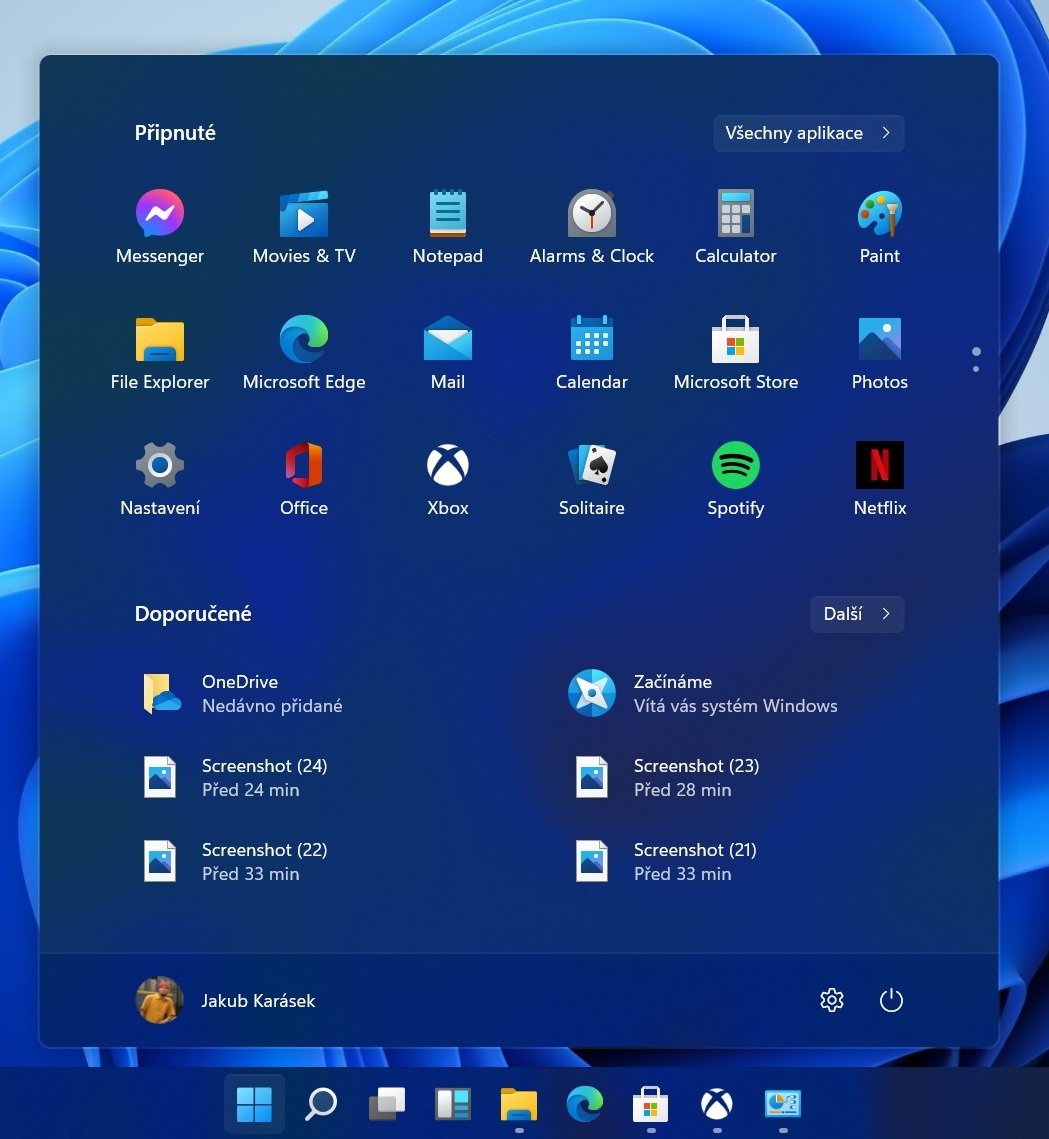This screenshot has height=1139, width=1049.
Task: Open File Explorer in the taskbar
Action: click(x=519, y=1104)
